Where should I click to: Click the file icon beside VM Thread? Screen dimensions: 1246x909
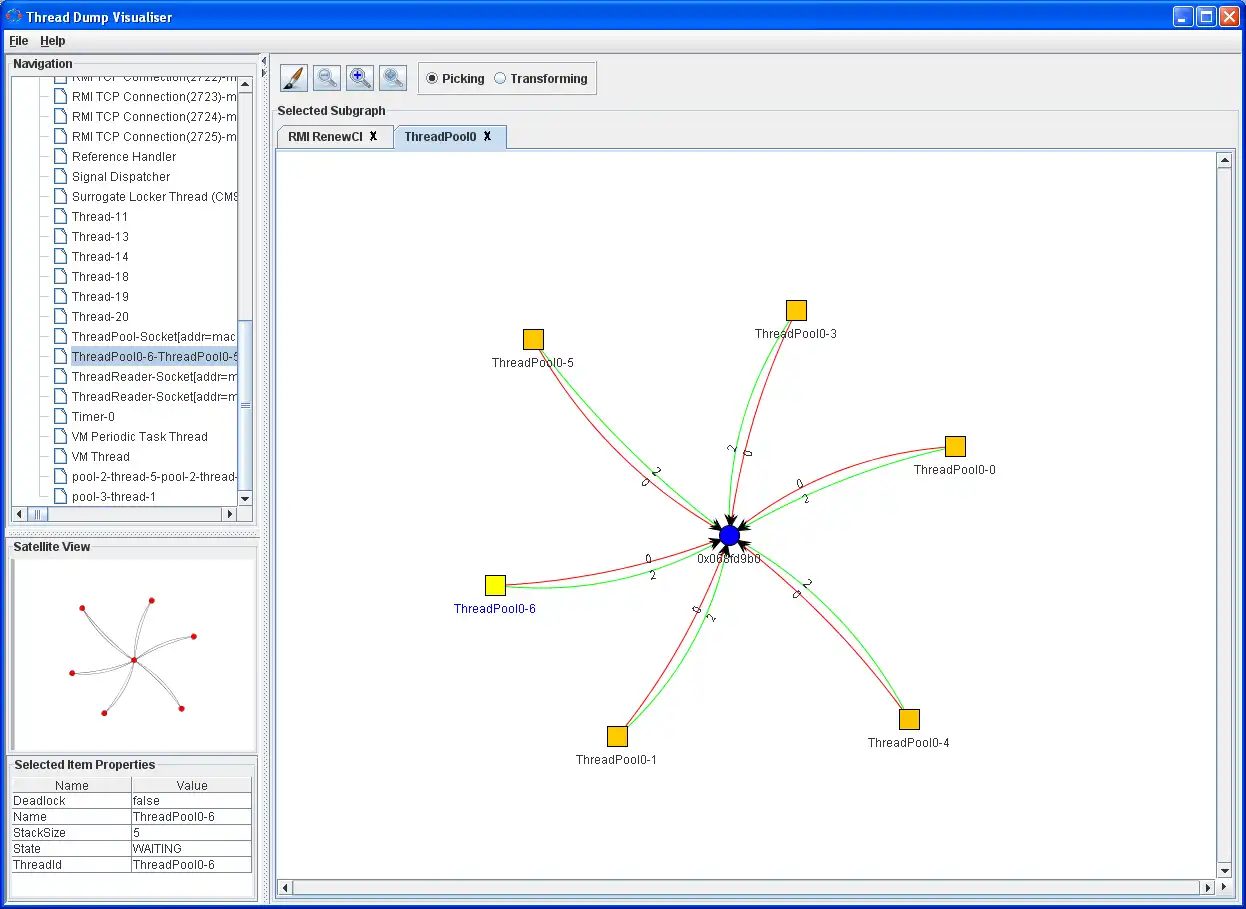click(60, 457)
